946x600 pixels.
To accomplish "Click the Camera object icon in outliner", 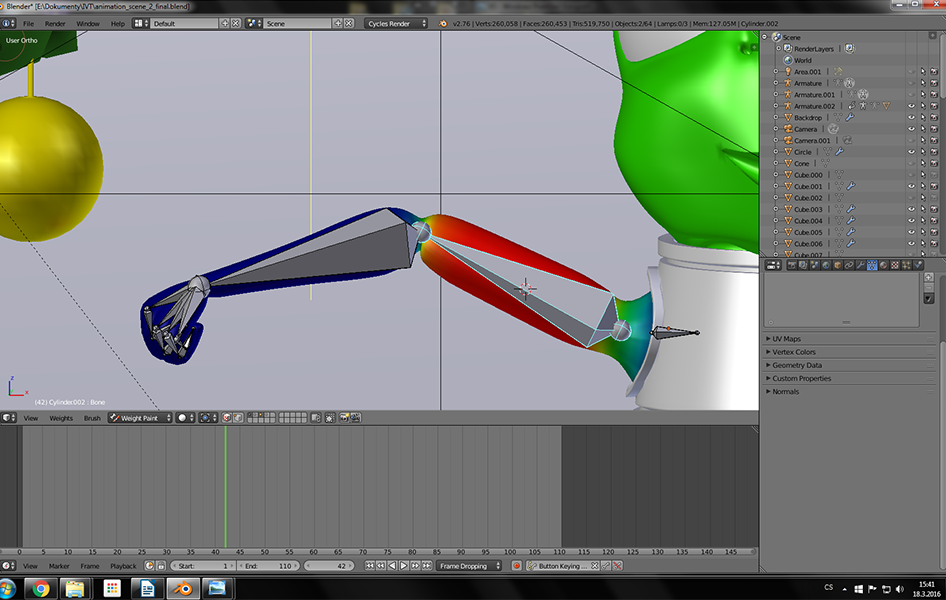I will tap(787, 129).
